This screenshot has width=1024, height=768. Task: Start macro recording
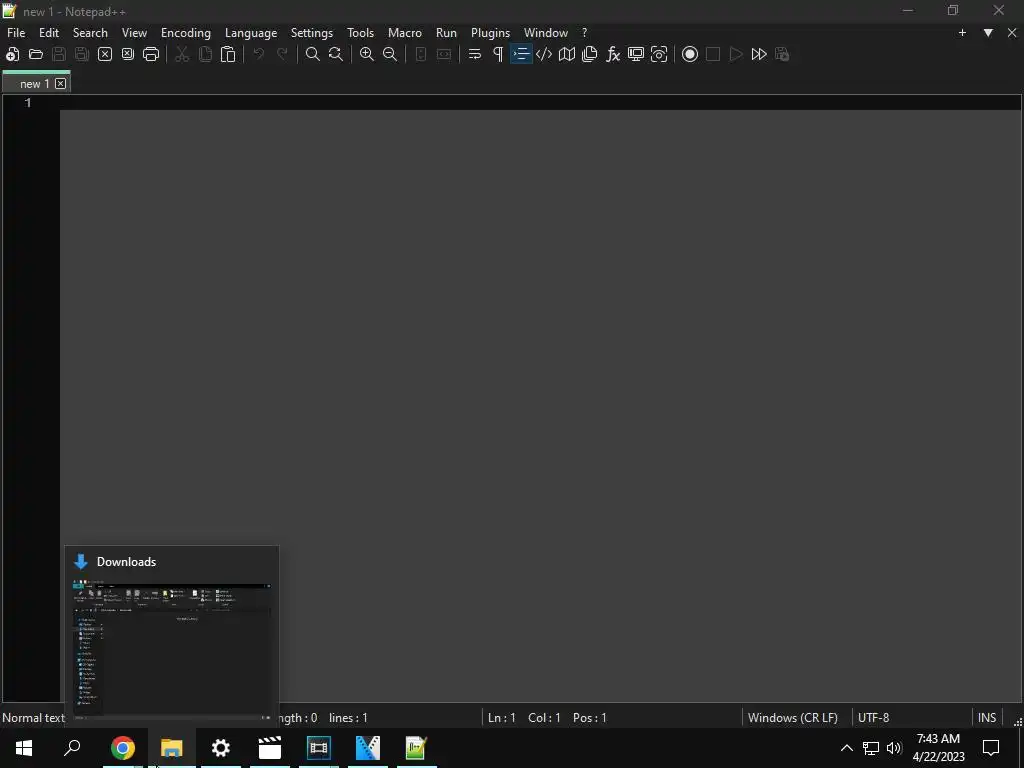pos(690,54)
